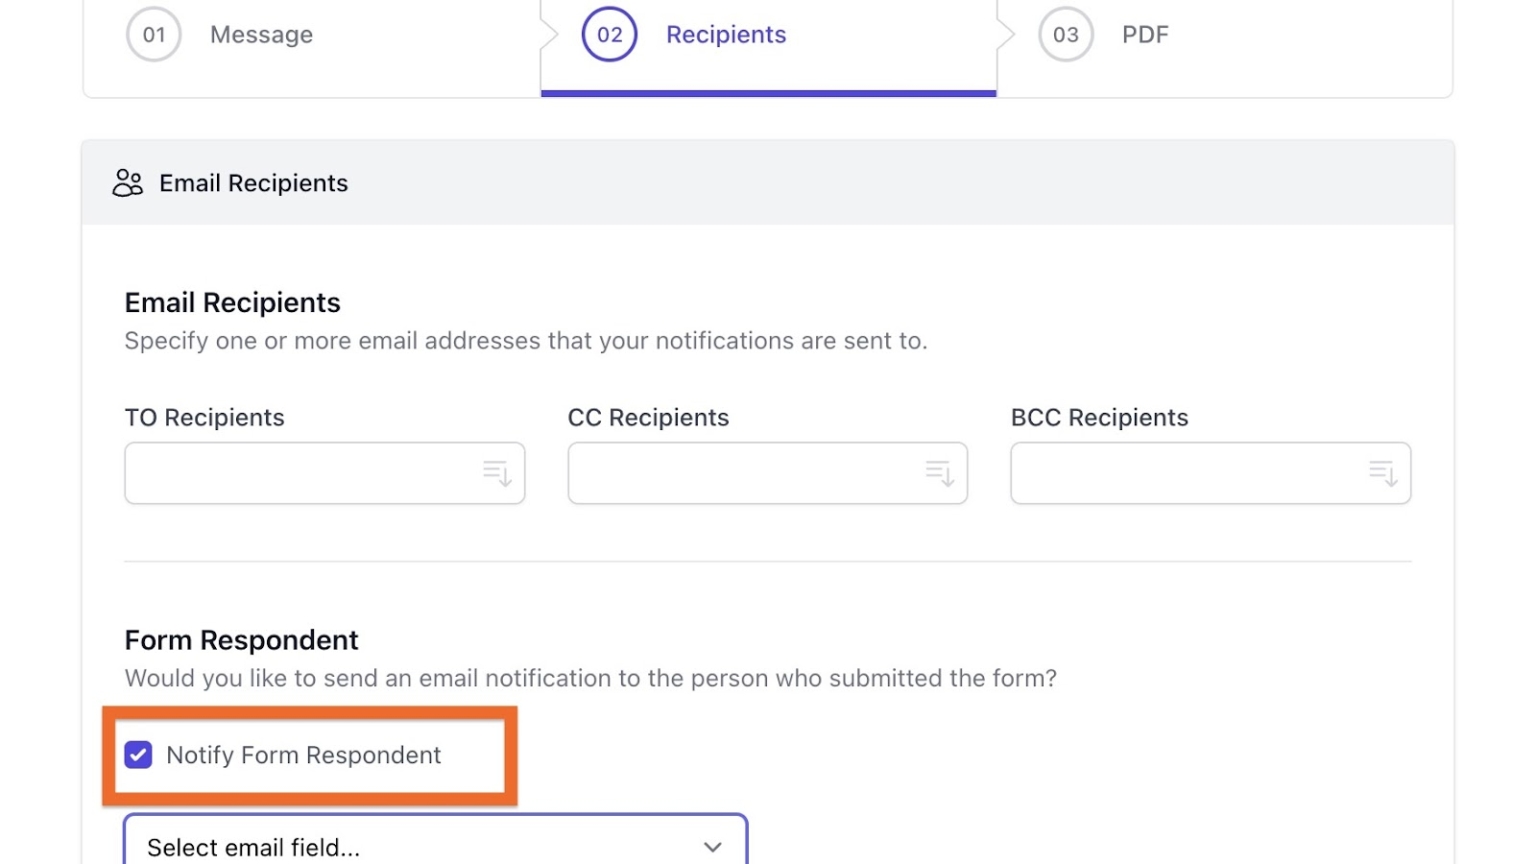Click the circled 01 step indicator
This screenshot has width=1536, height=864.
[153, 34]
